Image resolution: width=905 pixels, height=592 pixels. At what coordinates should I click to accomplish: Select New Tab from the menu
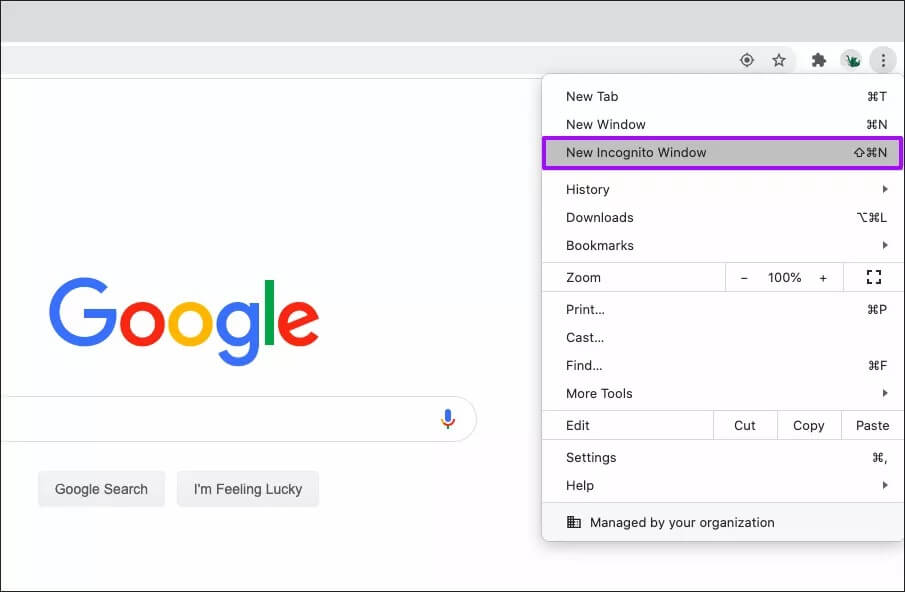(723, 96)
